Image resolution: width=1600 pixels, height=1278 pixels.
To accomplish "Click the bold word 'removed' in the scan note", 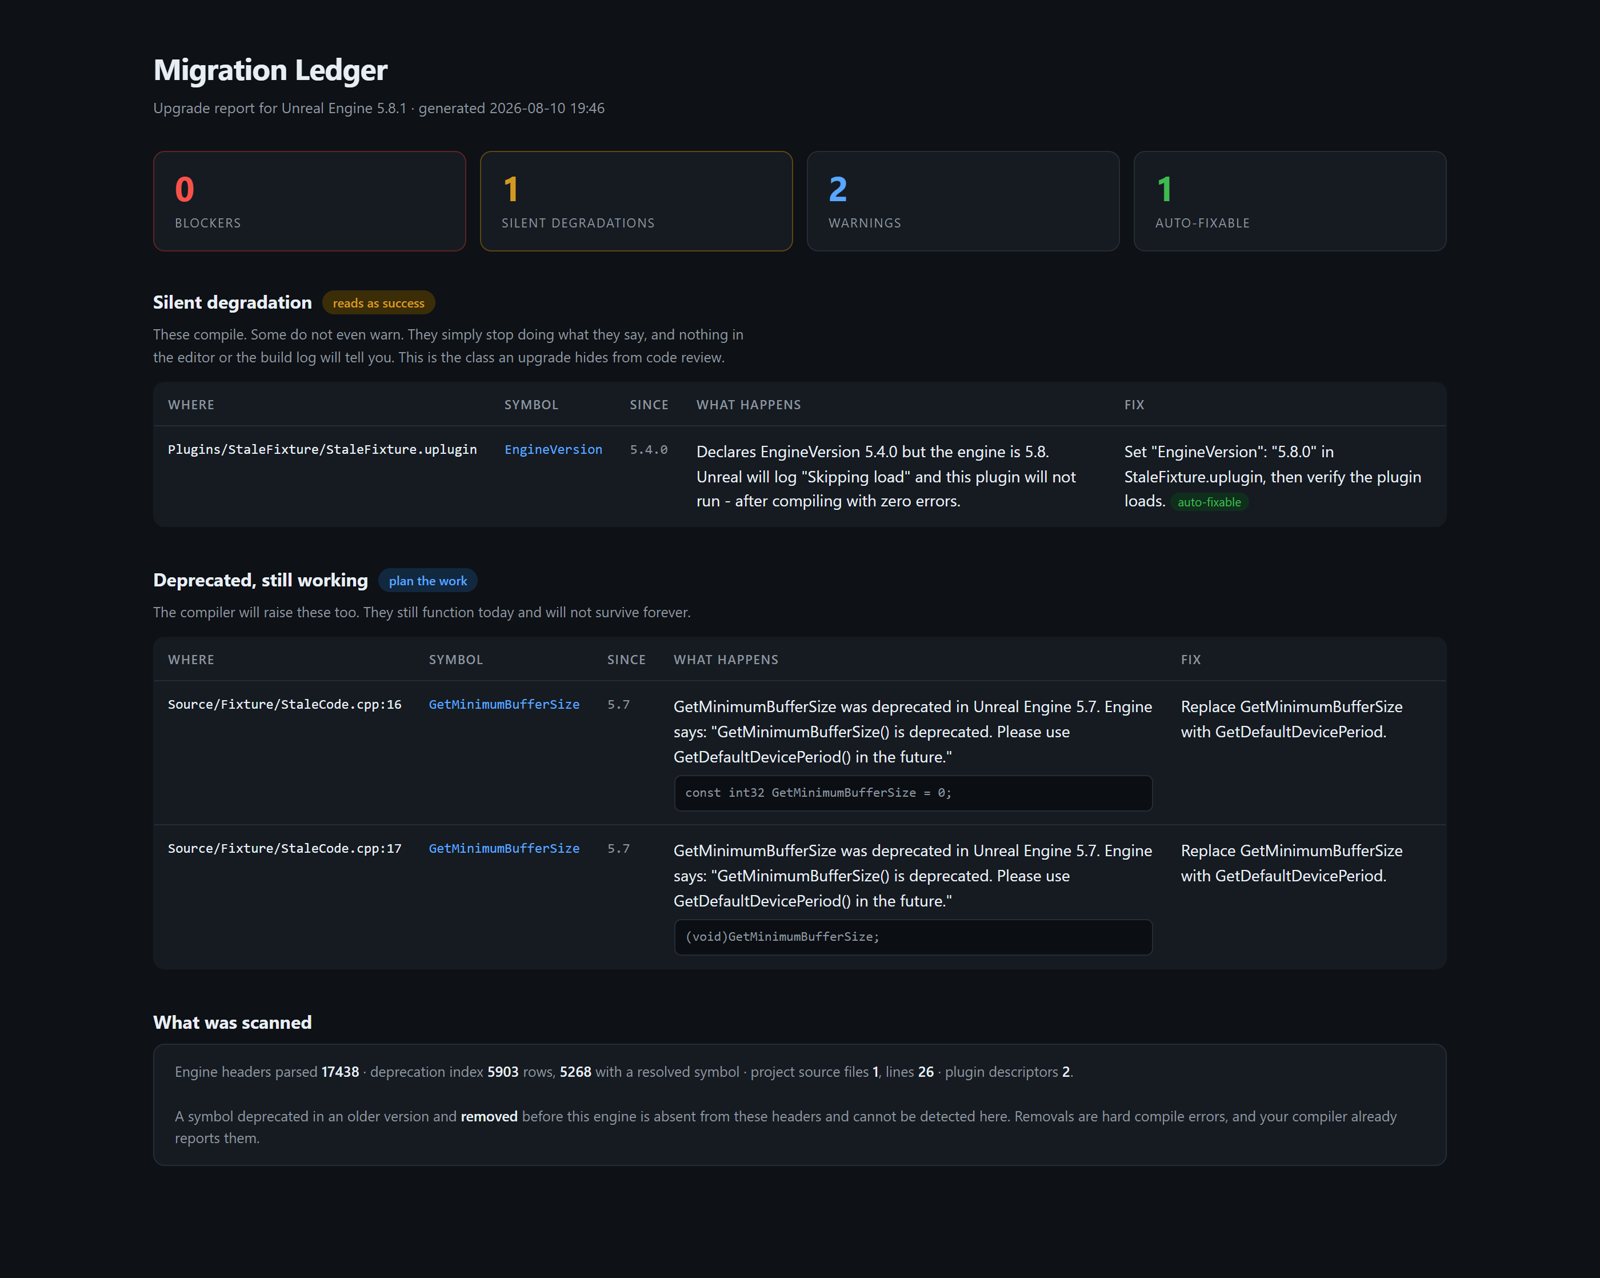I will (489, 1116).
